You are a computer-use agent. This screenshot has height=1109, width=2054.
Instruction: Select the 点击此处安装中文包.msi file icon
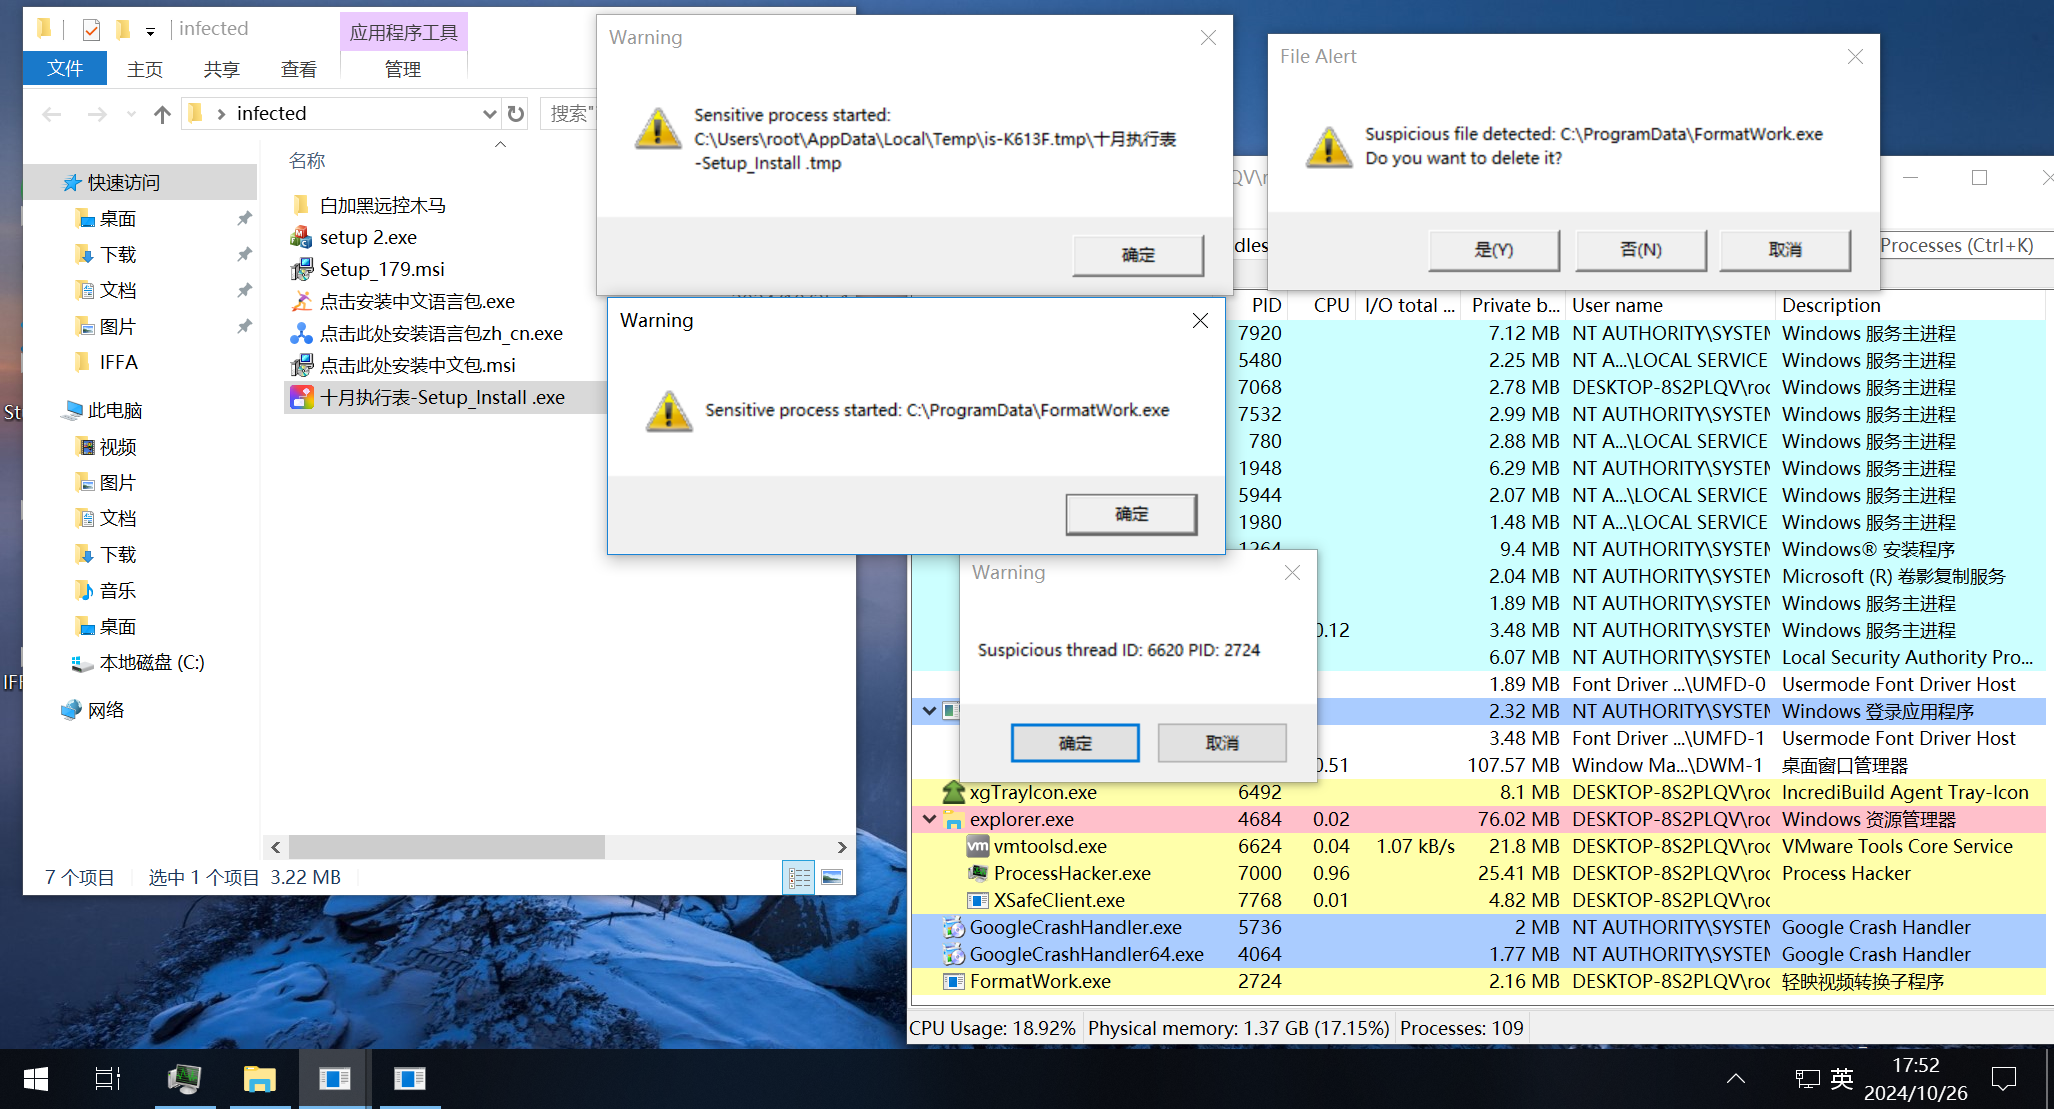(301, 365)
